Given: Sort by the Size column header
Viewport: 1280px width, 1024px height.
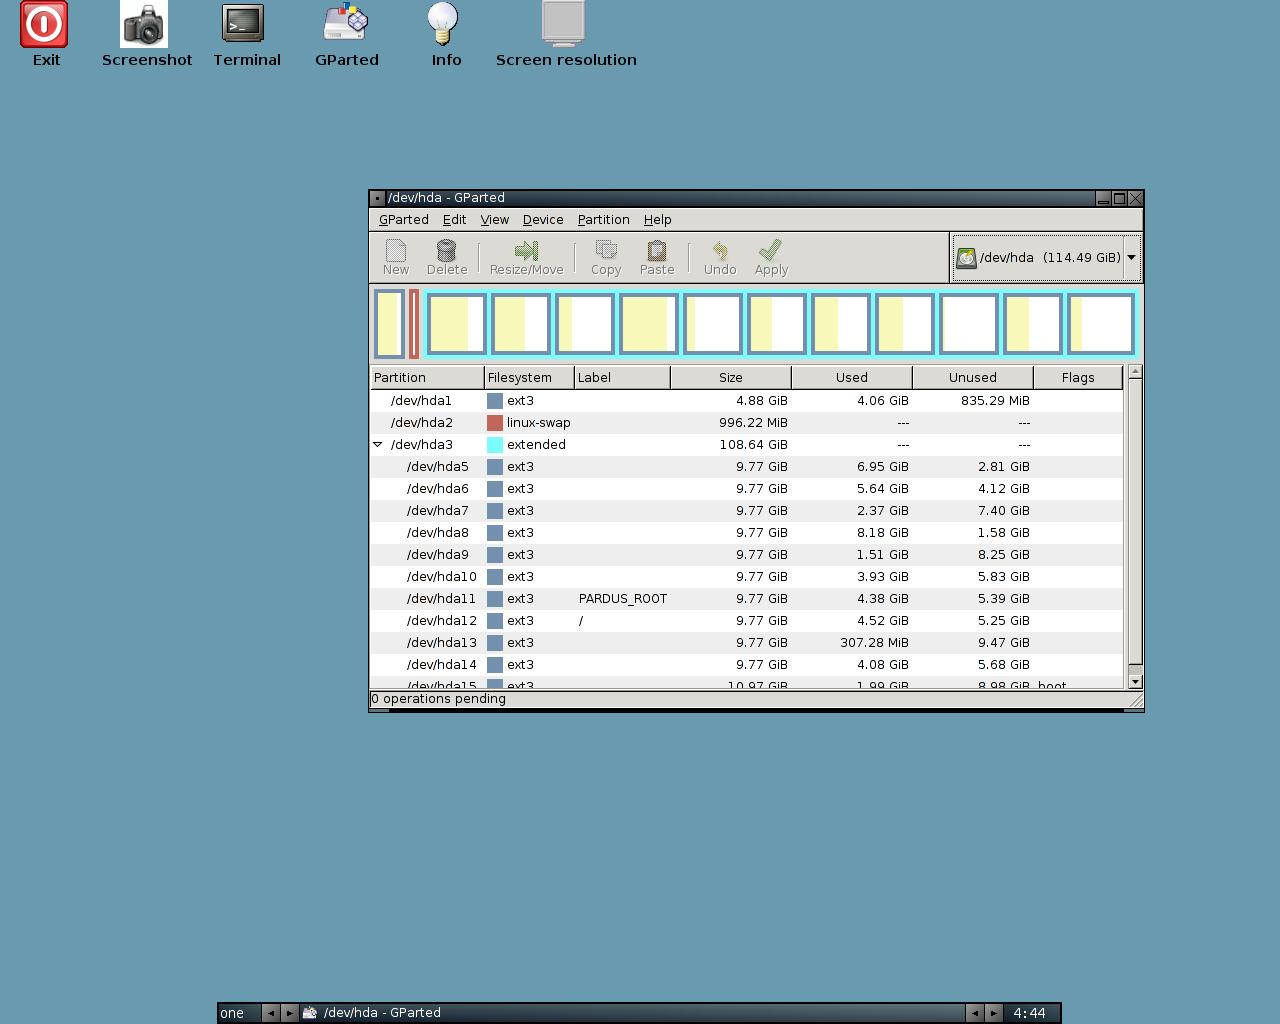Looking at the screenshot, I should click(731, 377).
